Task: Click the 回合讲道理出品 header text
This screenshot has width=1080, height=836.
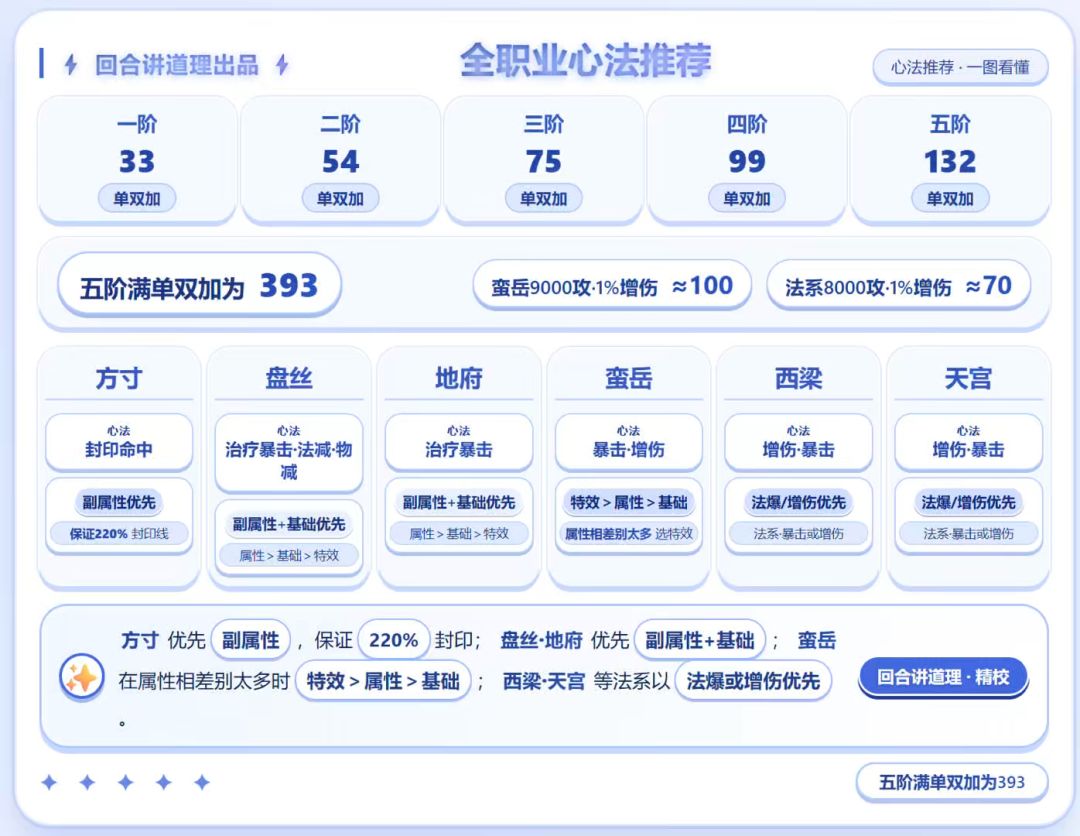Action: [x=176, y=65]
